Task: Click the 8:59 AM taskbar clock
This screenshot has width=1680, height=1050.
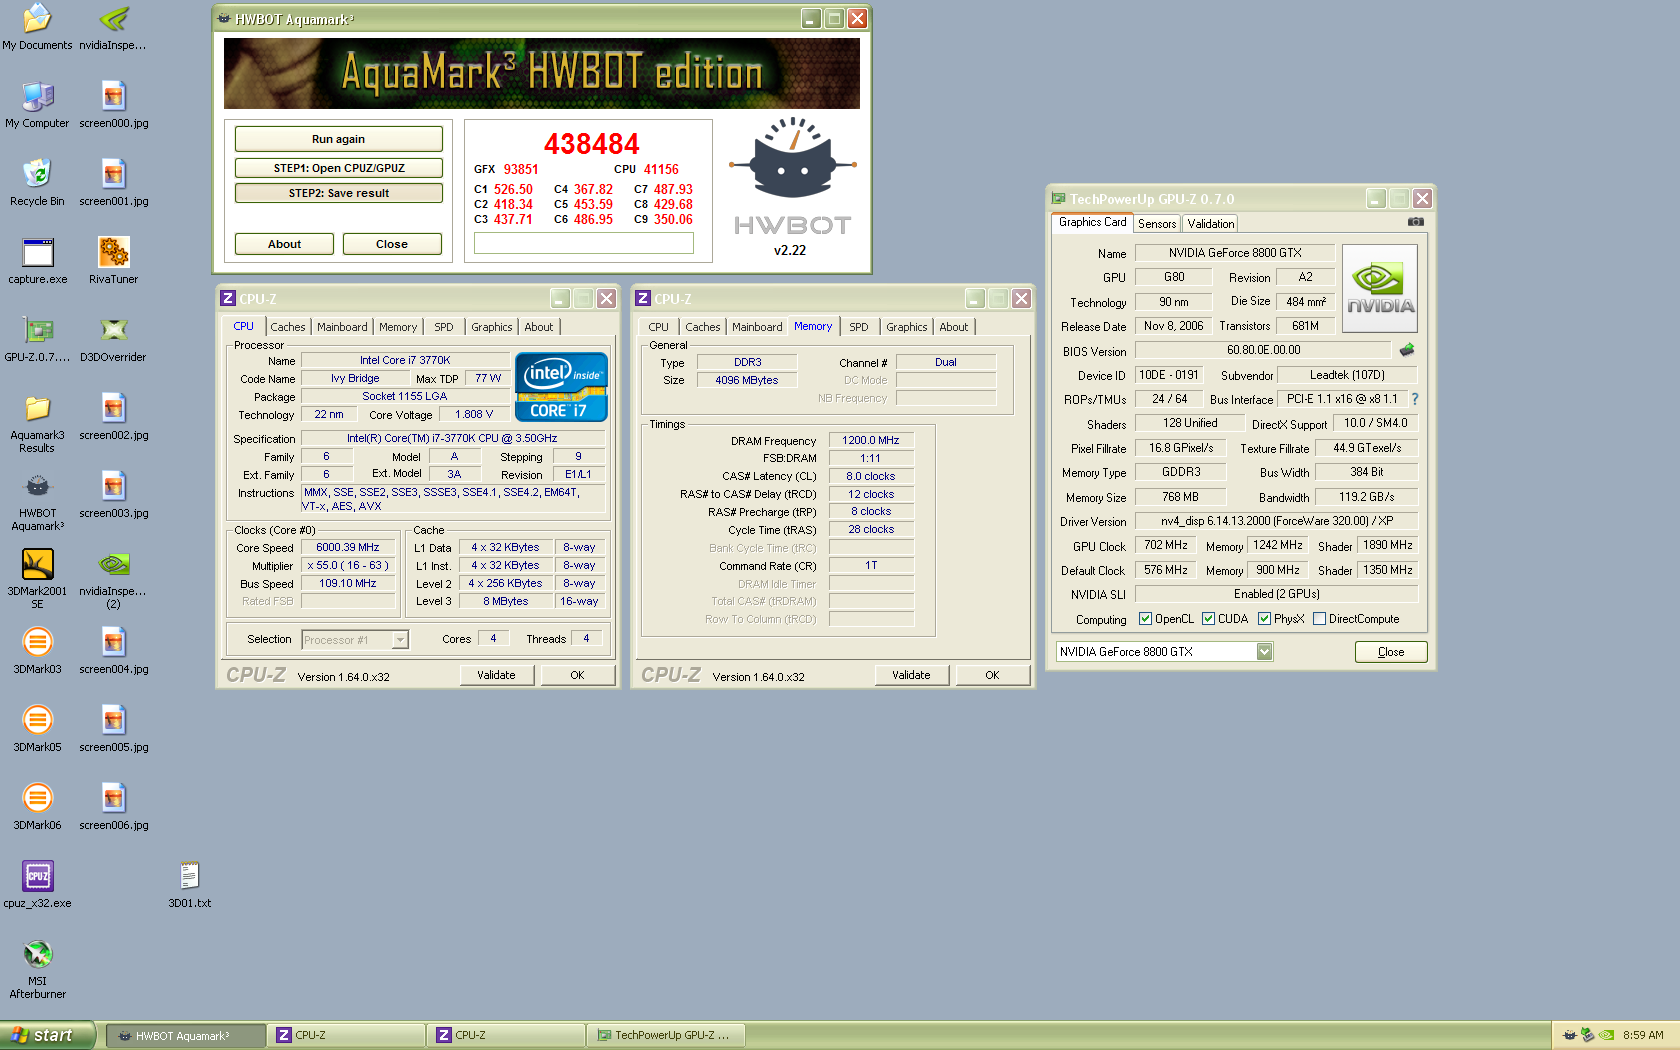Action: 1643,1035
